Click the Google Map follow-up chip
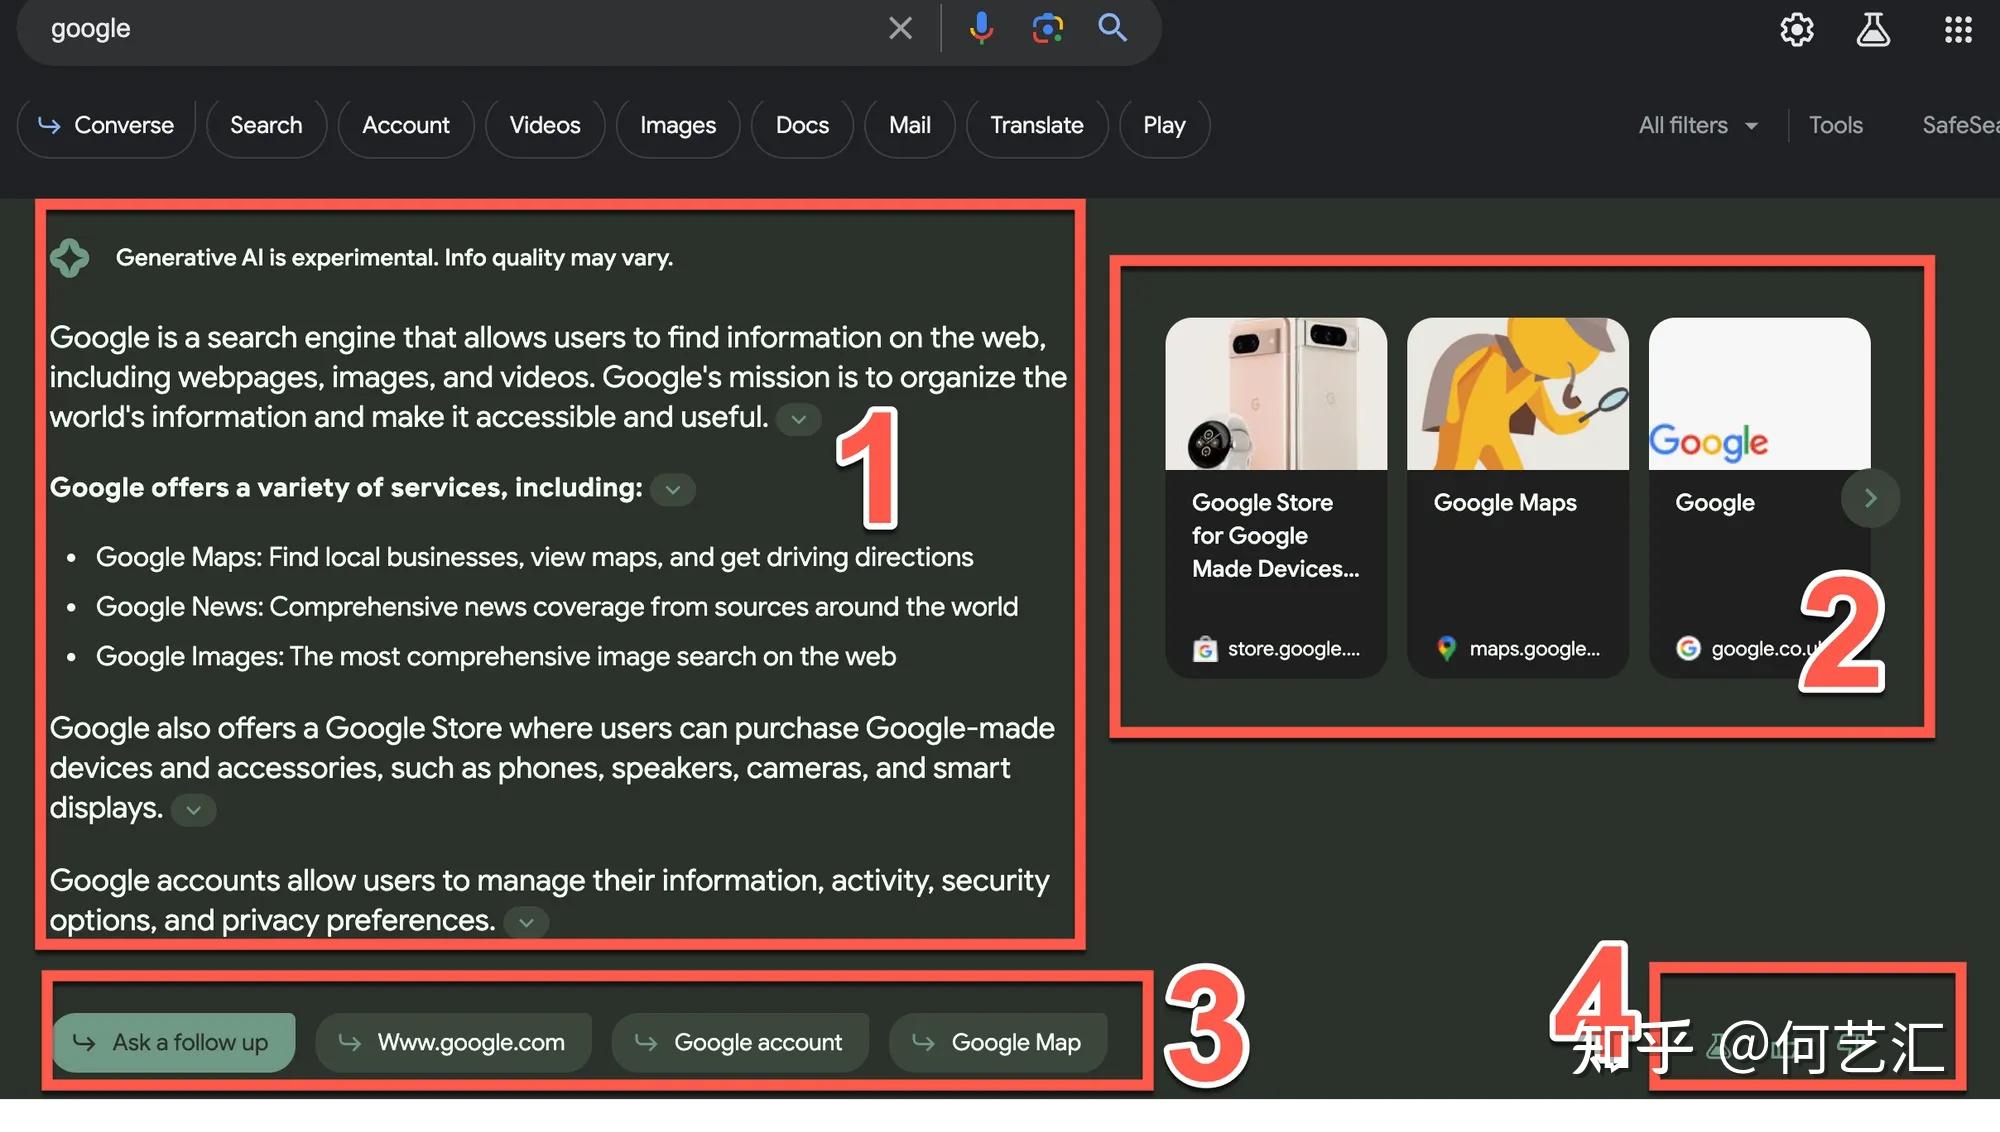Image resolution: width=2000 pixels, height=1132 pixels. point(998,1041)
